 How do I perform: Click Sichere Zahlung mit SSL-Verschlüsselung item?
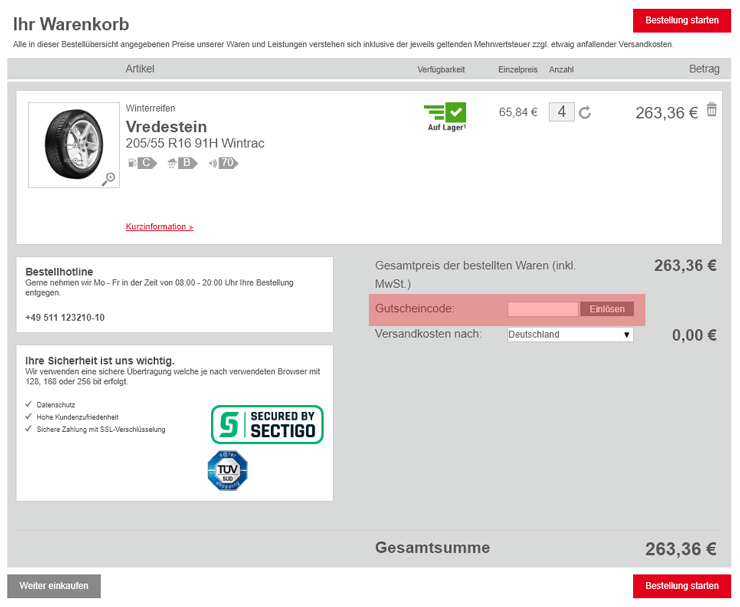coord(101,430)
